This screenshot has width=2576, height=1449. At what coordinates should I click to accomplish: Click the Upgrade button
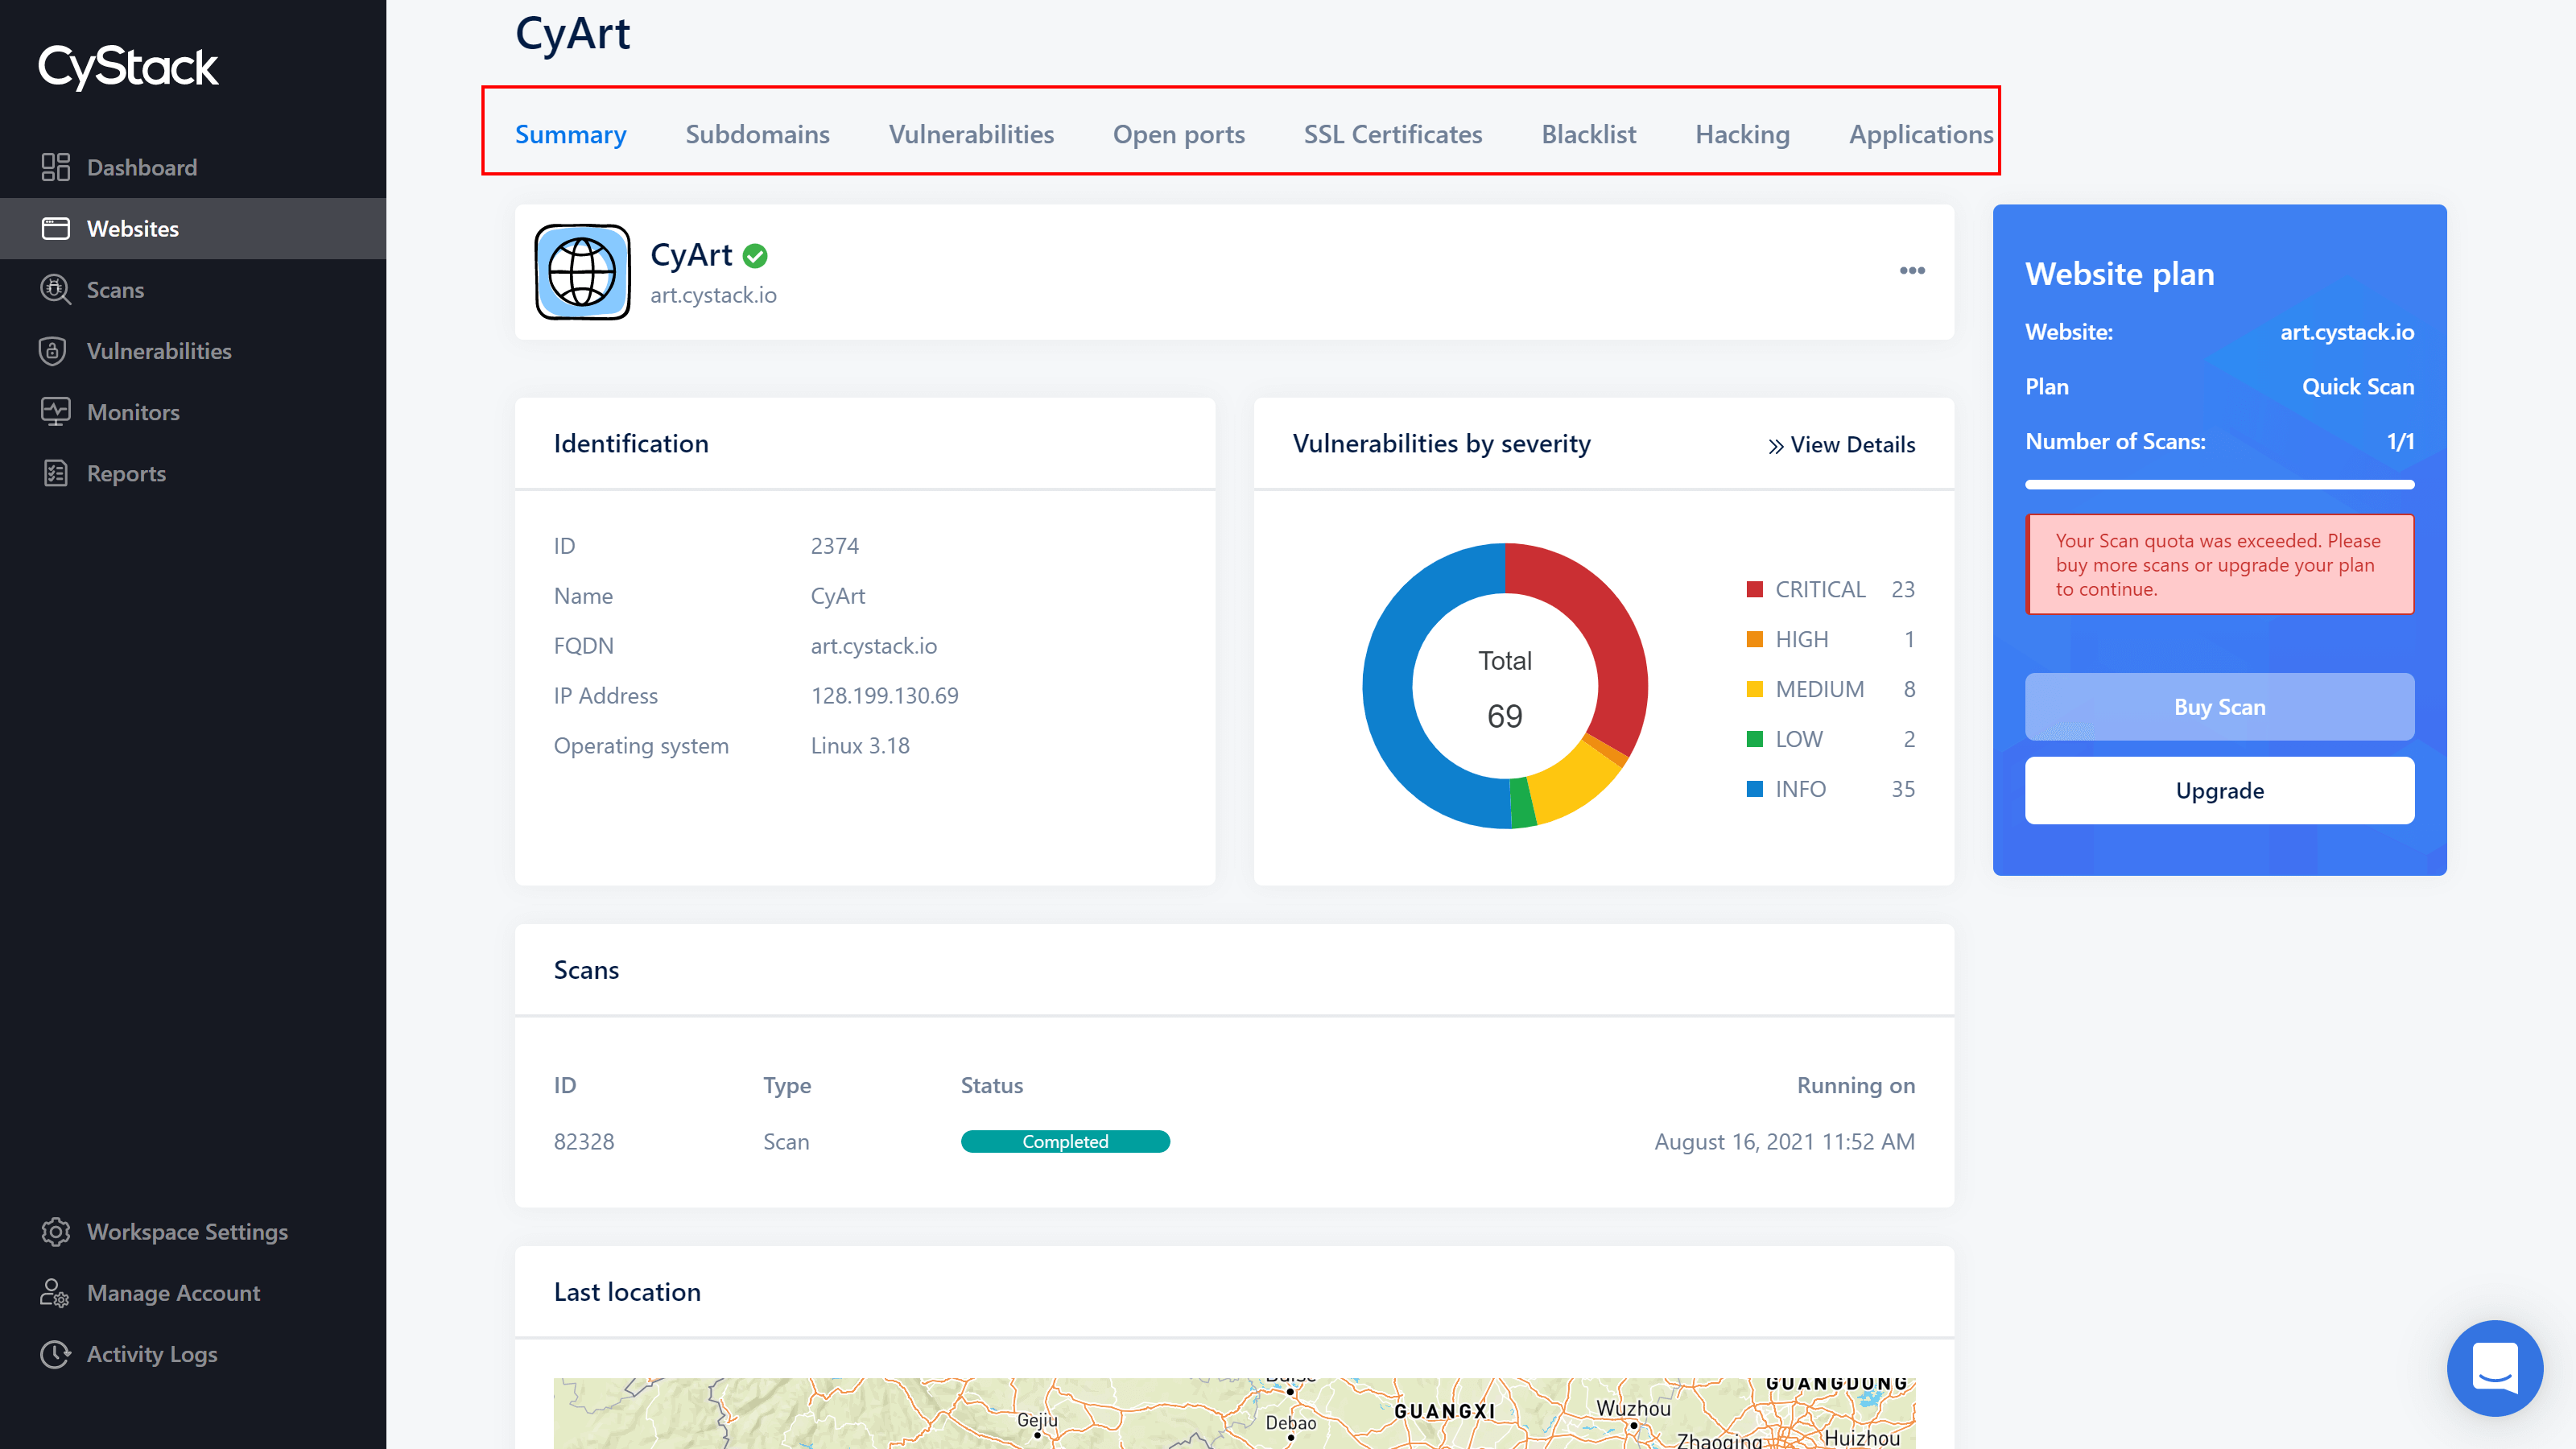click(2219, 790)
